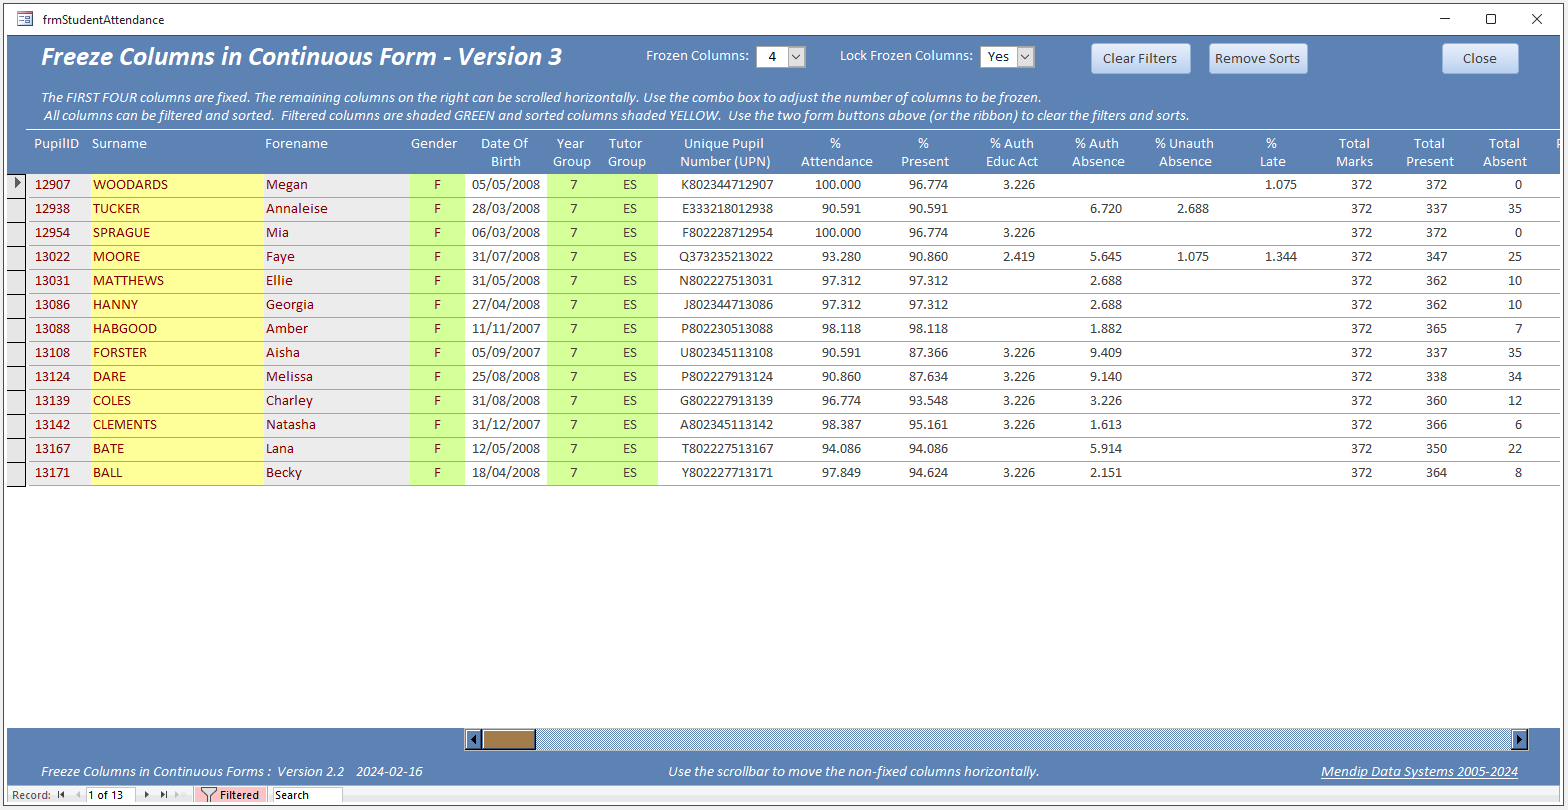
Task: Click the horizontal scrollbar brown thumb
Action: click(x=509, y=740)
